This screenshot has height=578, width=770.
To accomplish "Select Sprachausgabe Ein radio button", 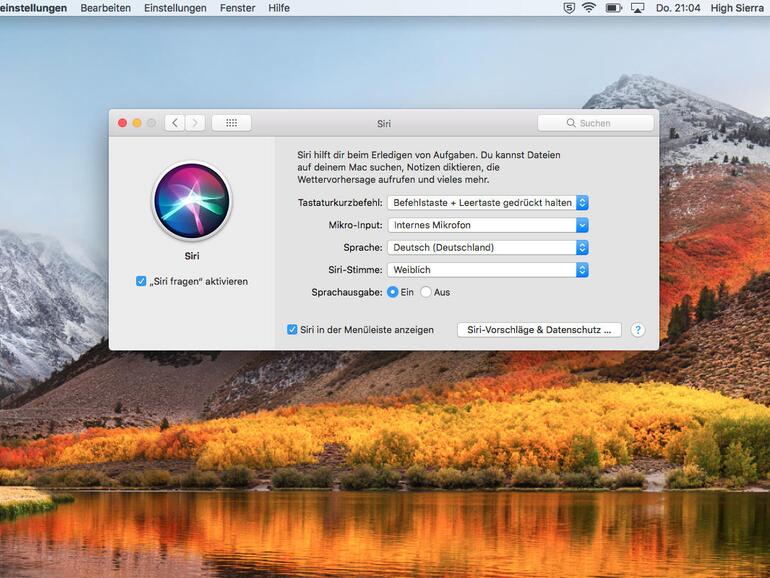I will [393, 292].
